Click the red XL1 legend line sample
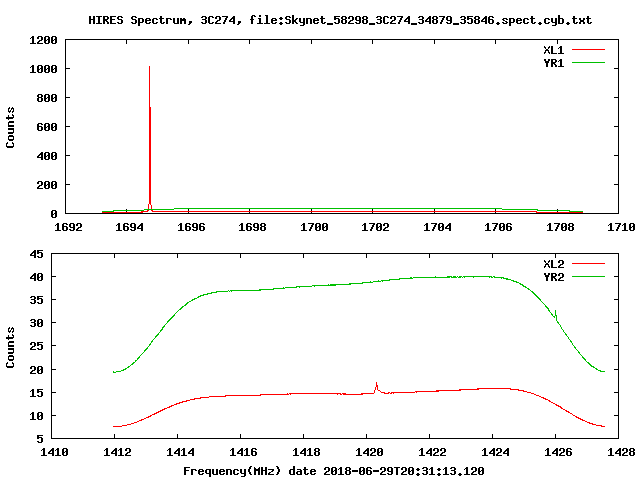 [588, 50]
